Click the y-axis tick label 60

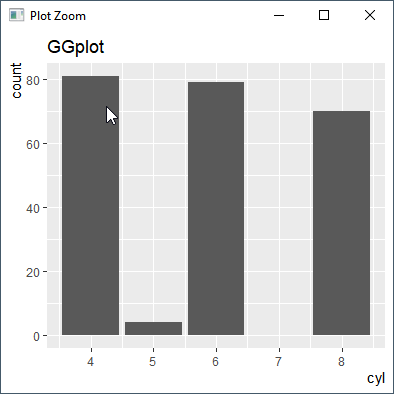(x=33, y=144)
